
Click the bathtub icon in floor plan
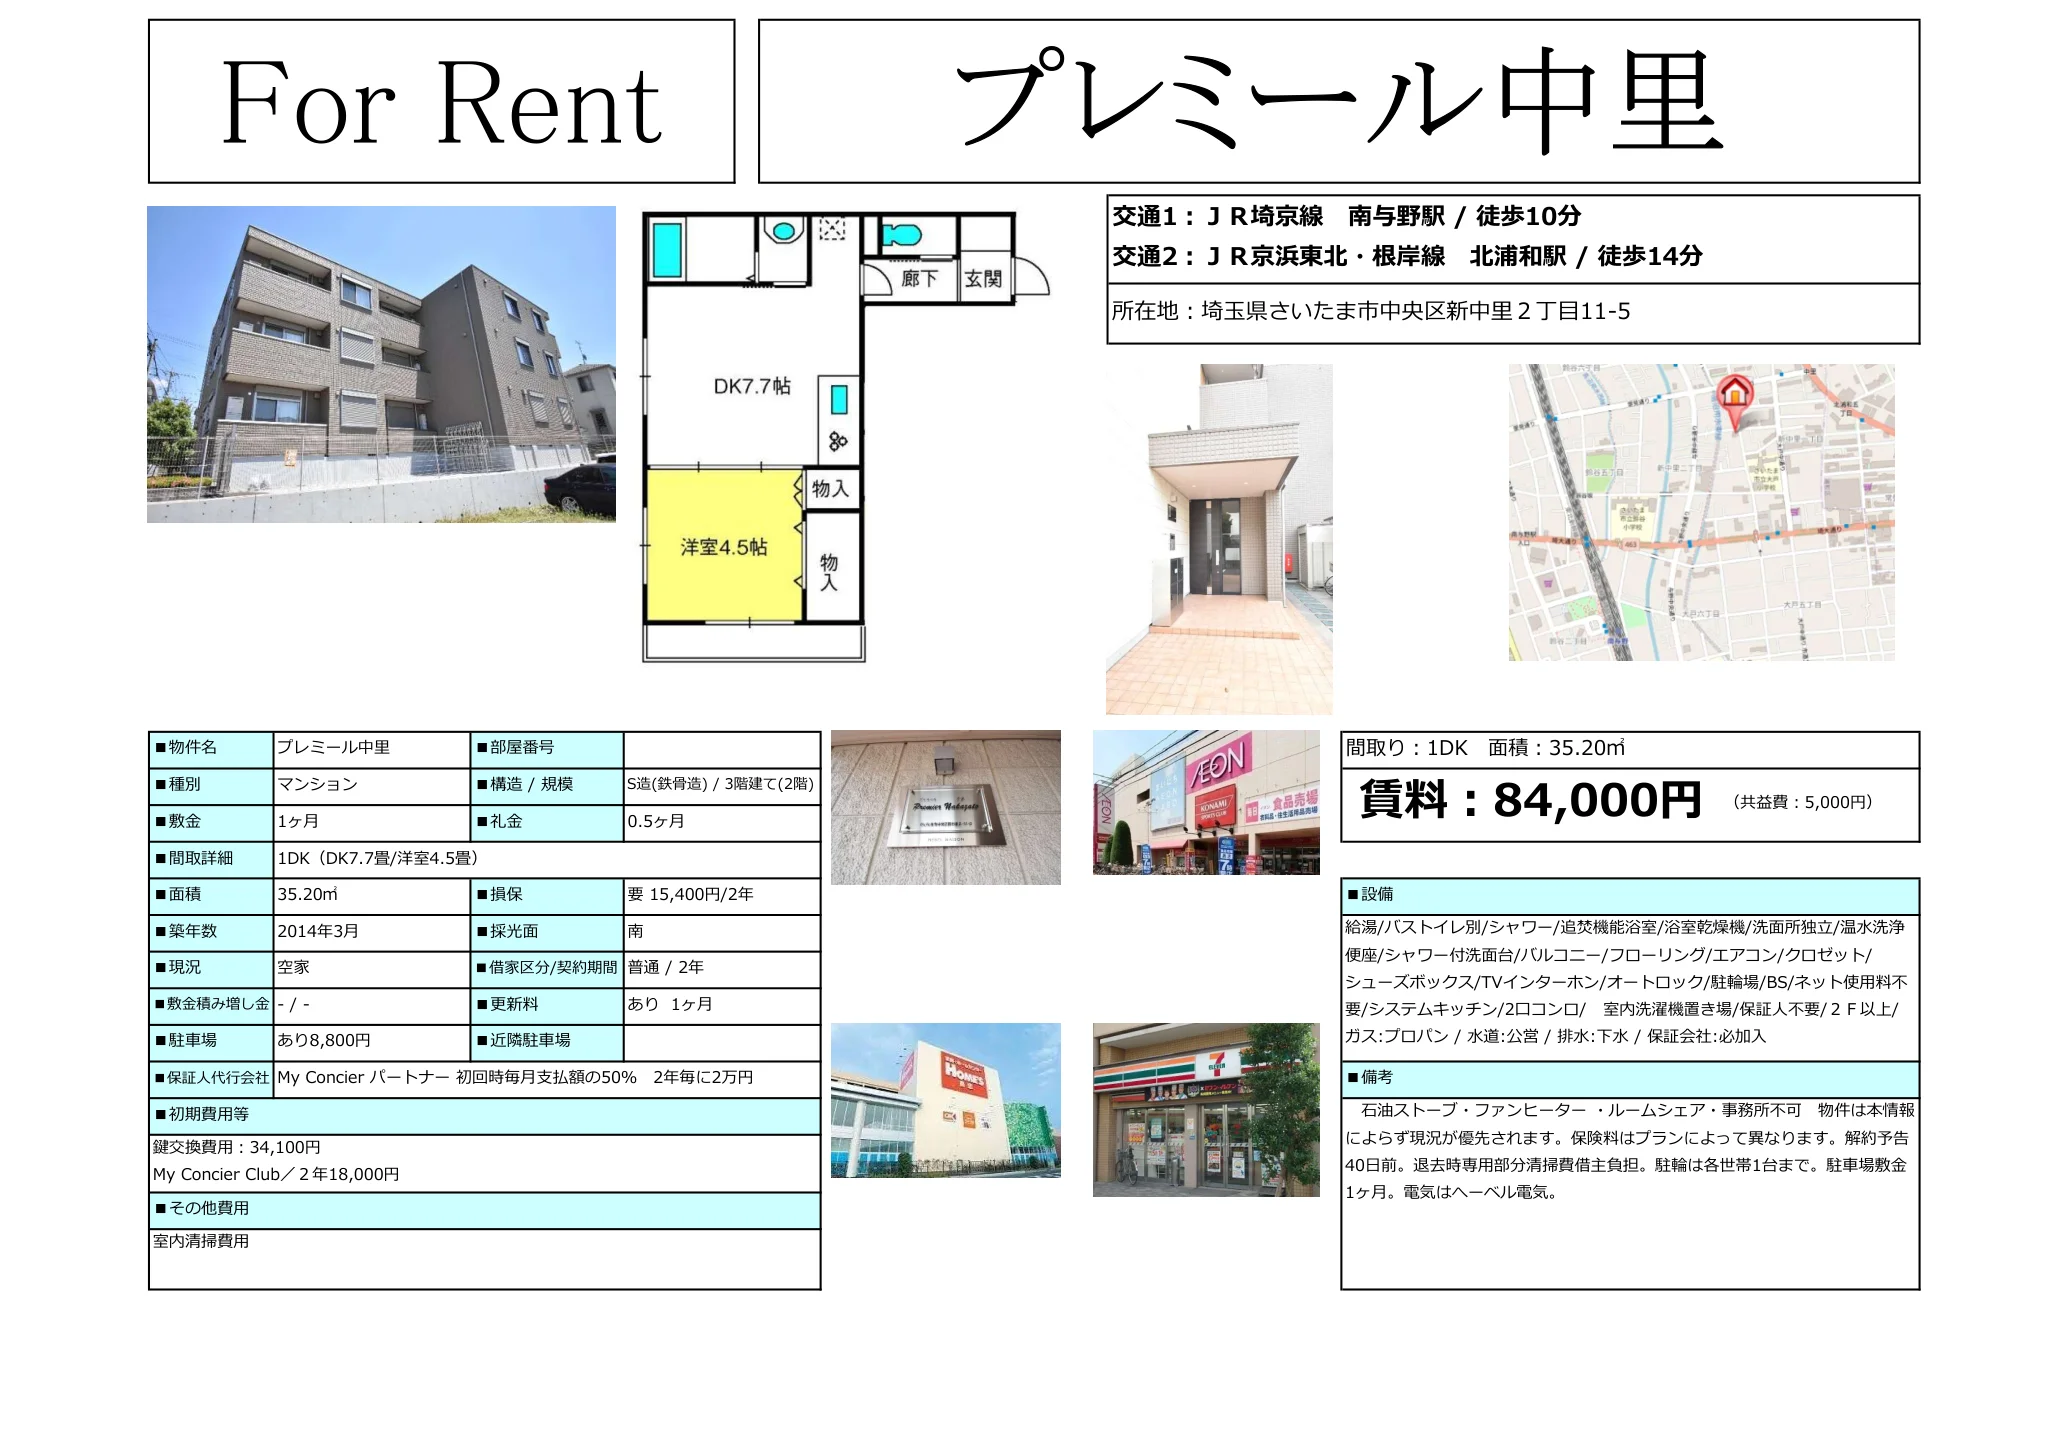tap(667, 250)
